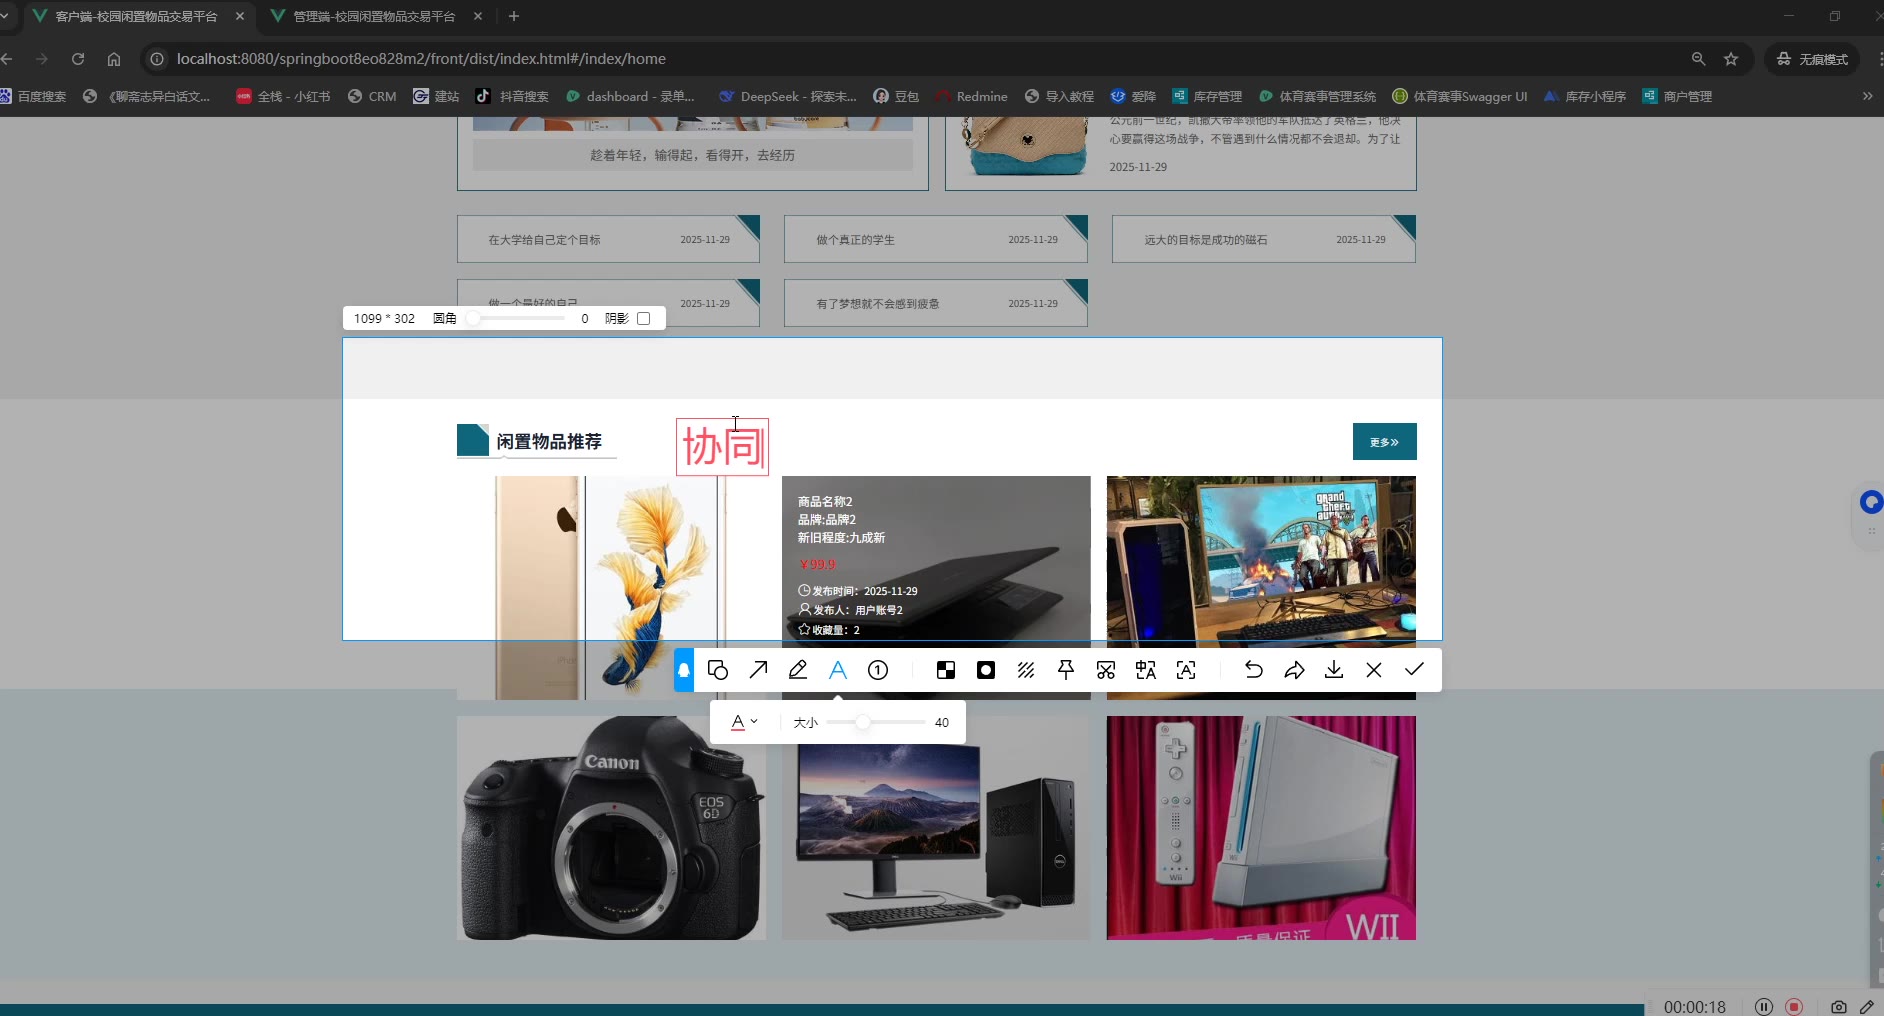This screenshot has width=1884, height=1016.
Task: Open the Wii console item
Action: 1261,828
